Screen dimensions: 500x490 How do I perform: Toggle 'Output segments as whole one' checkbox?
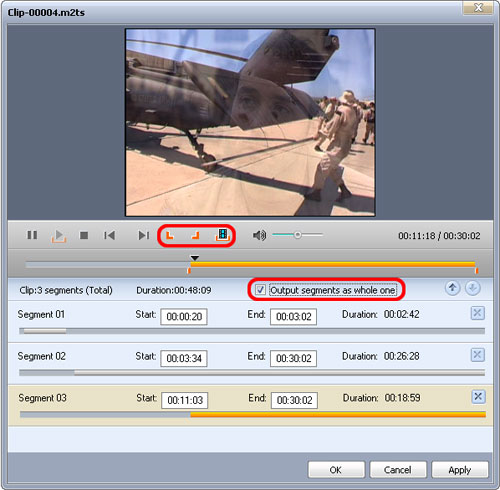click(260, 289)
